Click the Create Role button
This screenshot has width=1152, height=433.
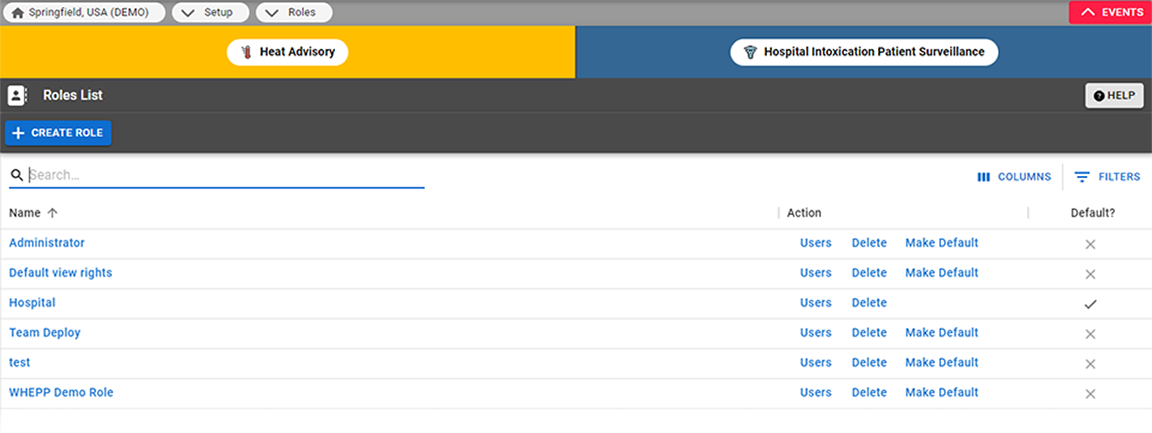coord(58,133)
